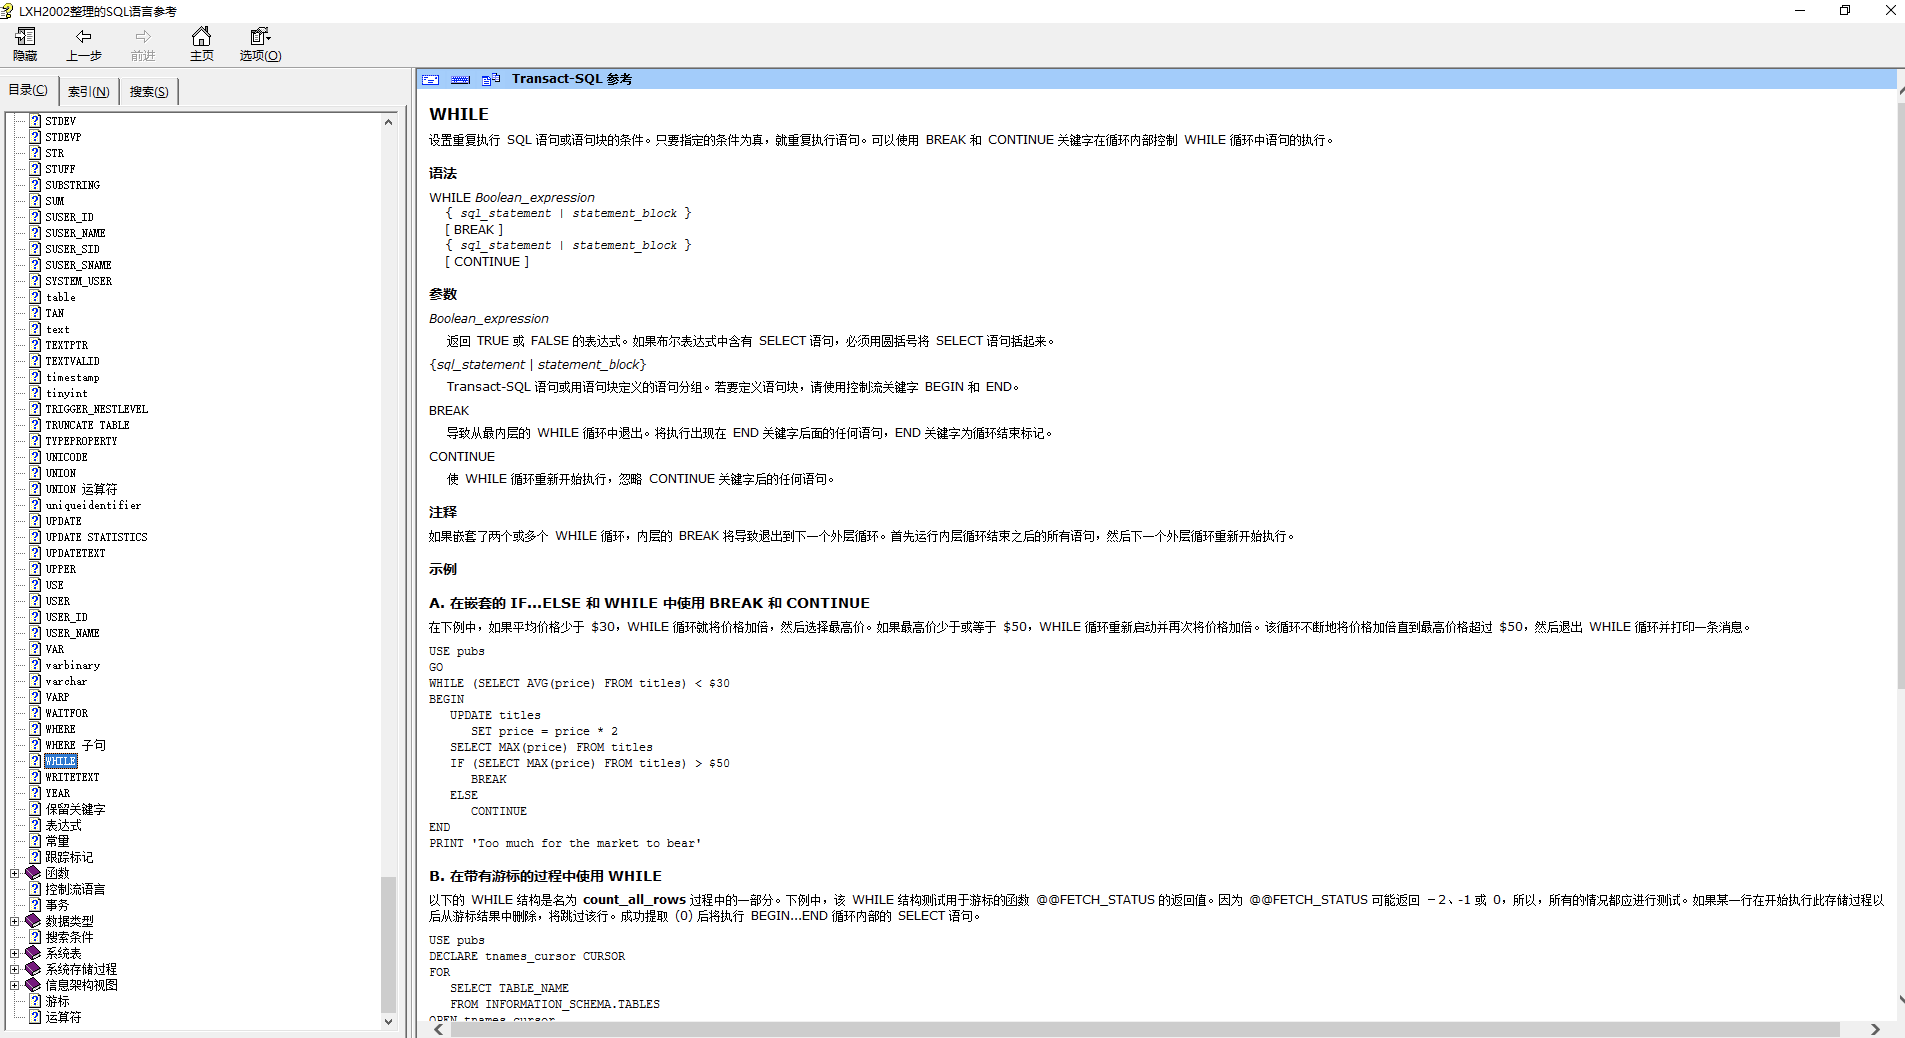Viewport: 1905px width, 1038px height.
Task: Click the topic page icon beside USER_NAME
Action: pos(35,633)
